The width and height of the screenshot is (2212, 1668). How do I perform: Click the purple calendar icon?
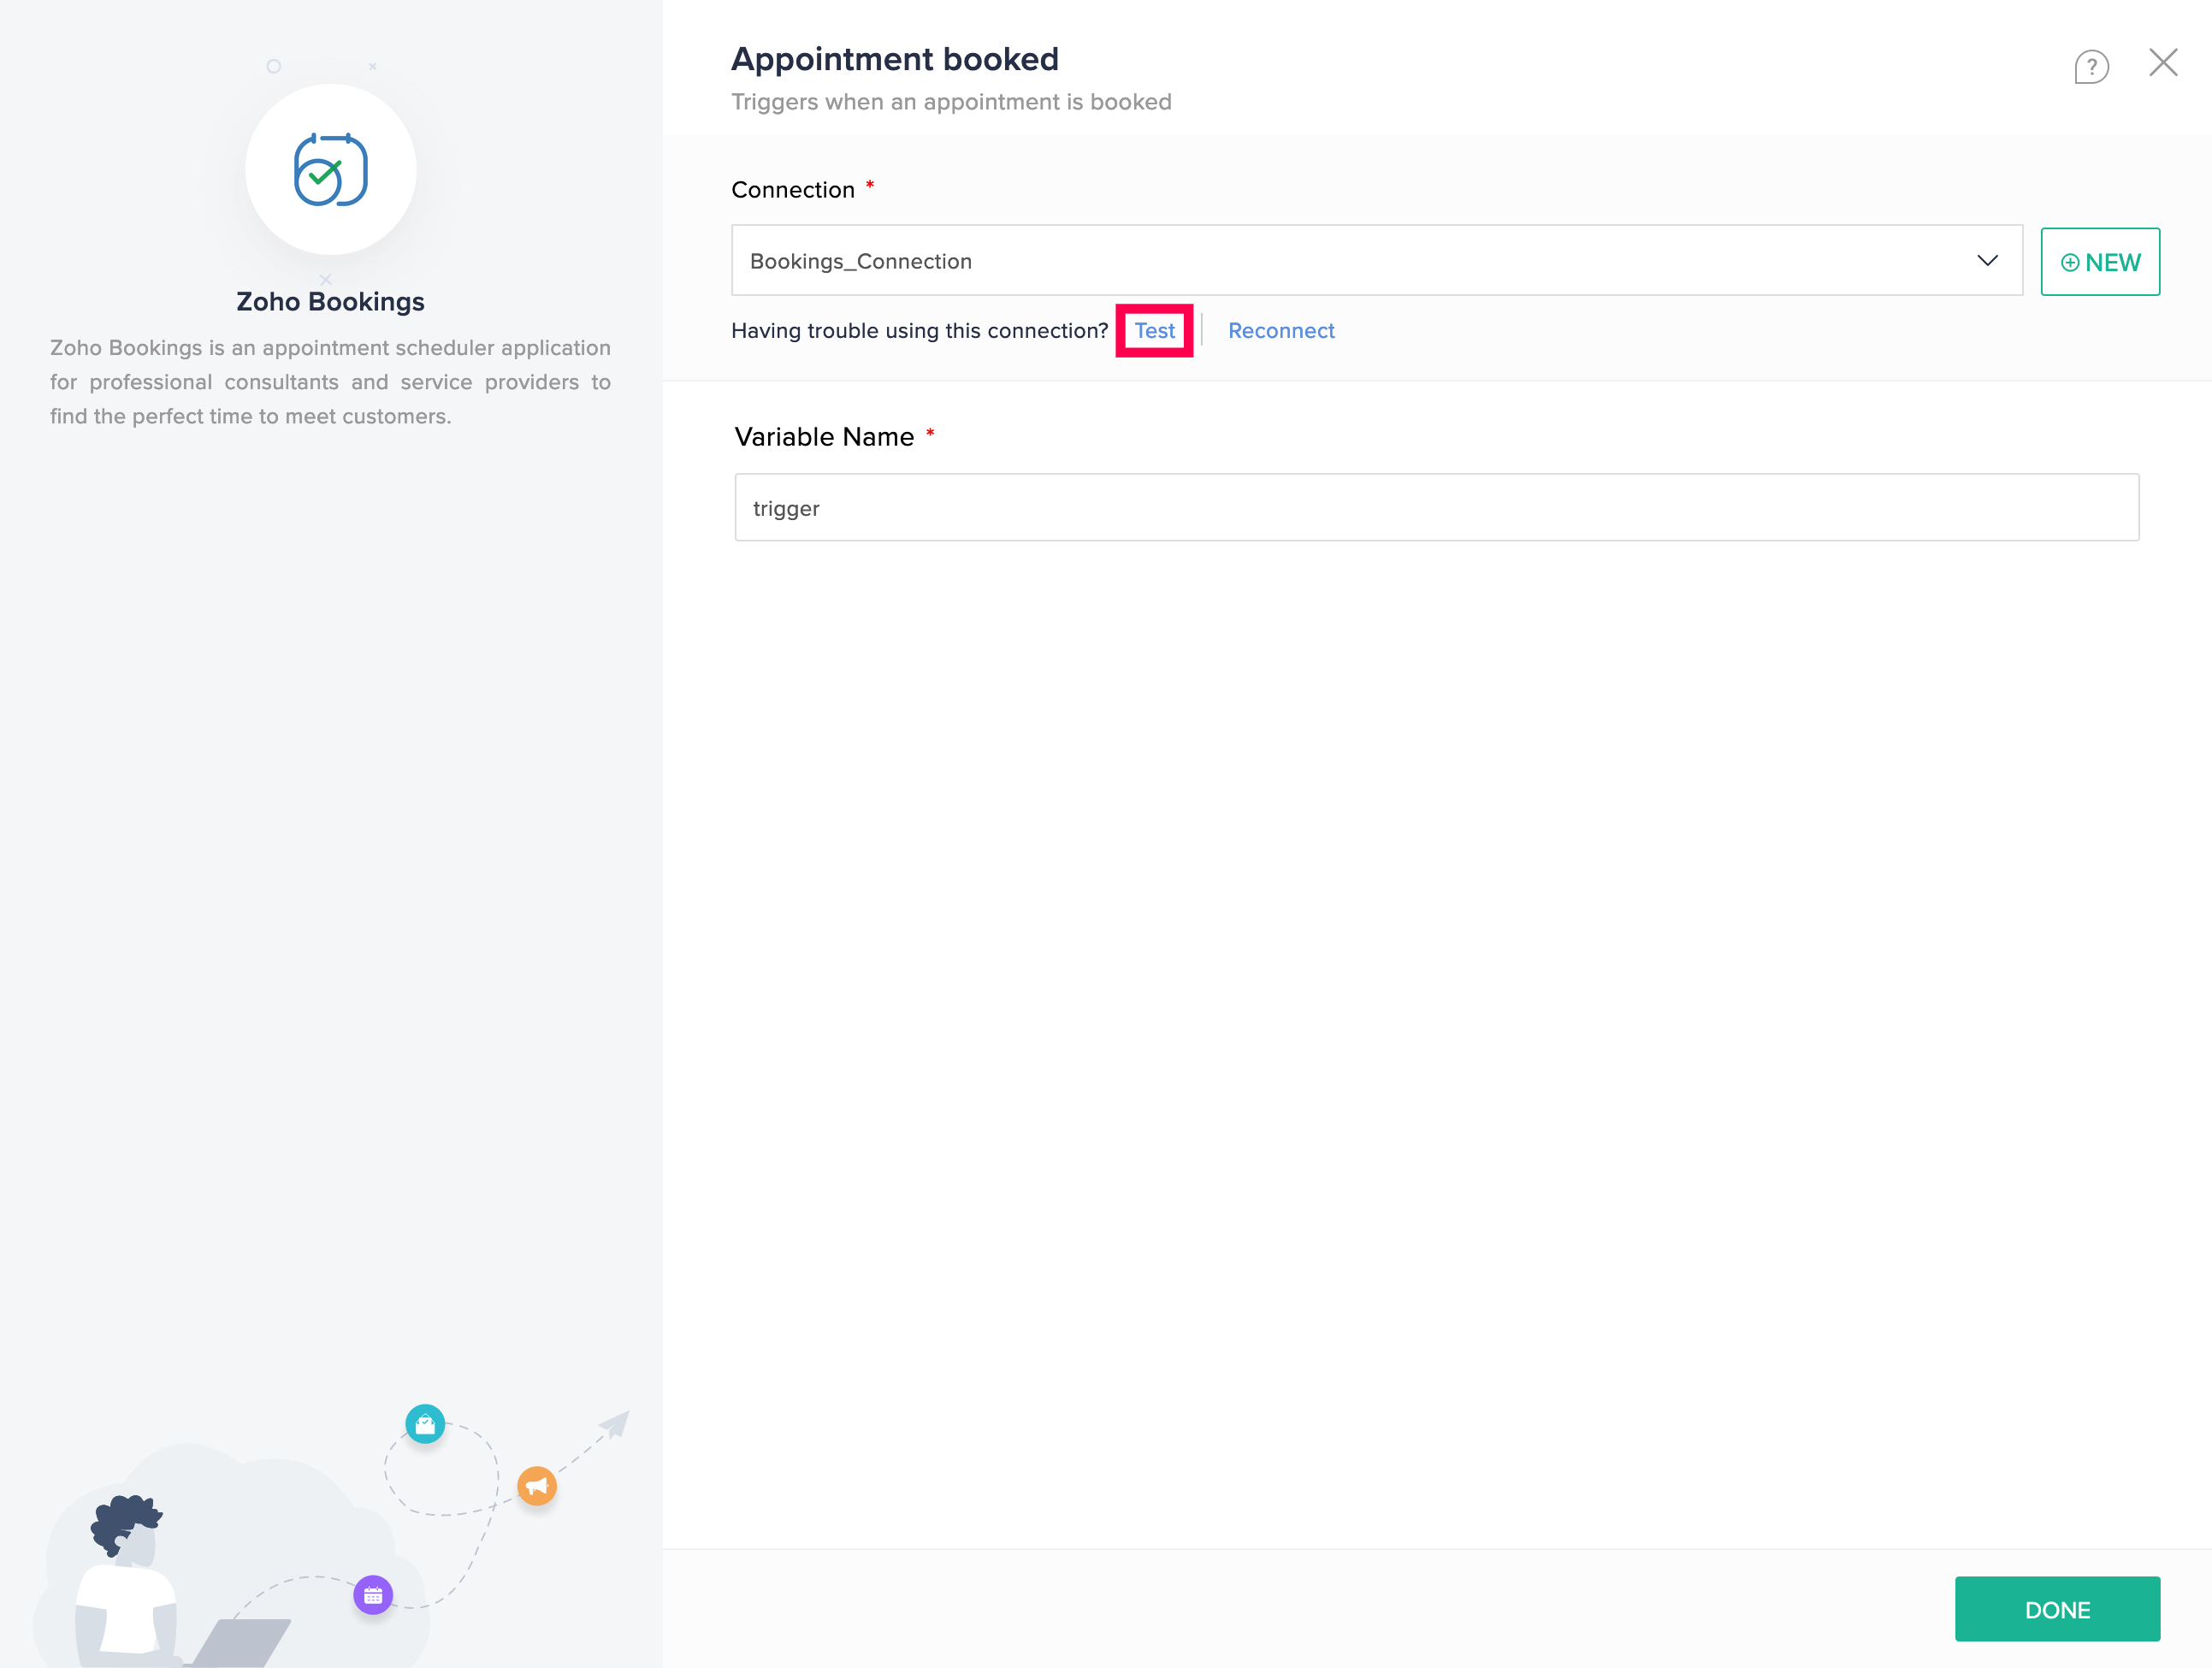point(373,1595)
